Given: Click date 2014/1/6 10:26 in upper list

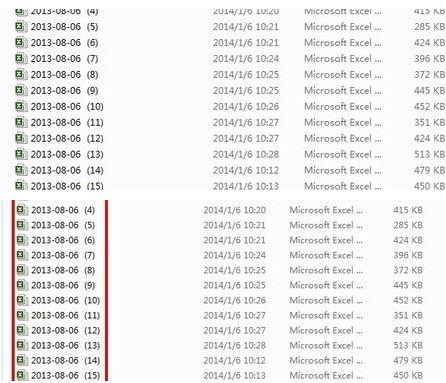Looking at the screenshot, I should coord(246,107).
